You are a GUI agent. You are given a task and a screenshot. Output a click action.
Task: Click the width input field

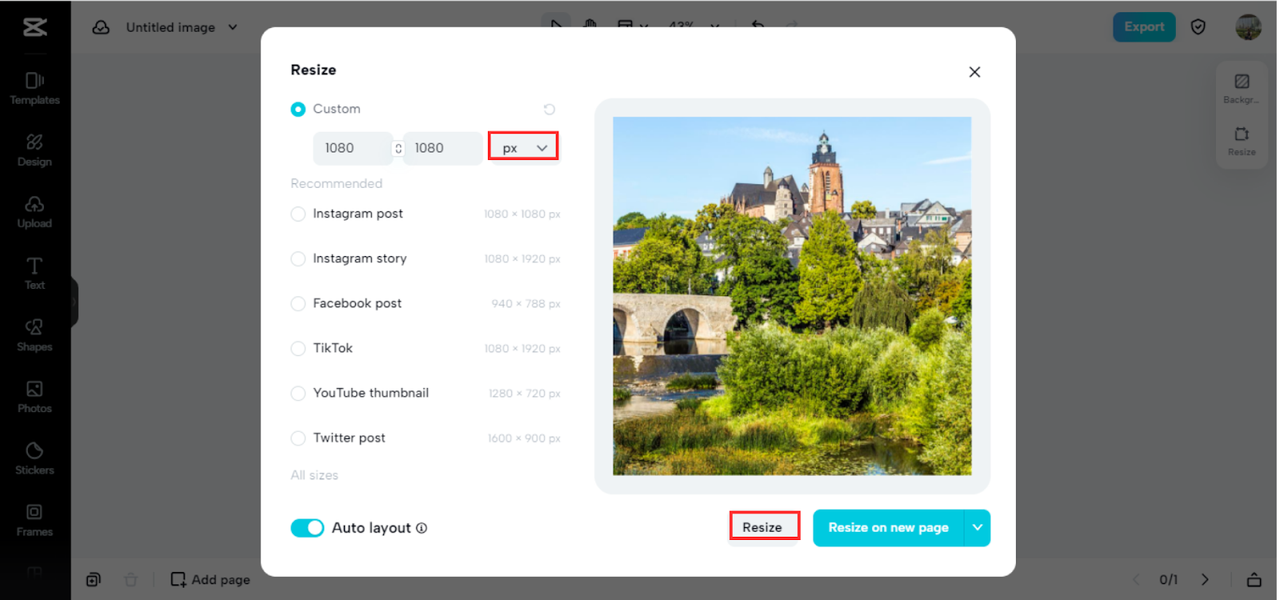352,148
